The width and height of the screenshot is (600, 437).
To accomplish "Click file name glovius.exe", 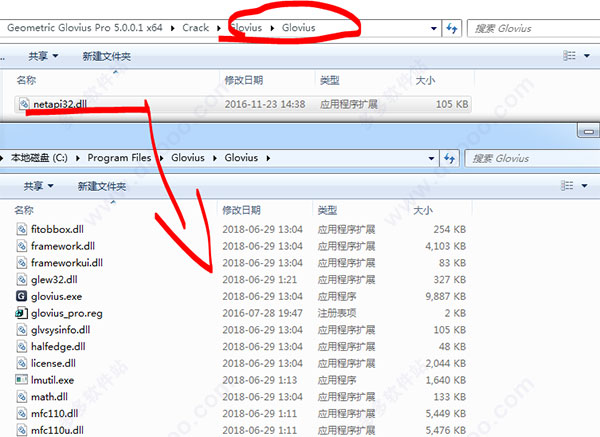I will [57, 296].
